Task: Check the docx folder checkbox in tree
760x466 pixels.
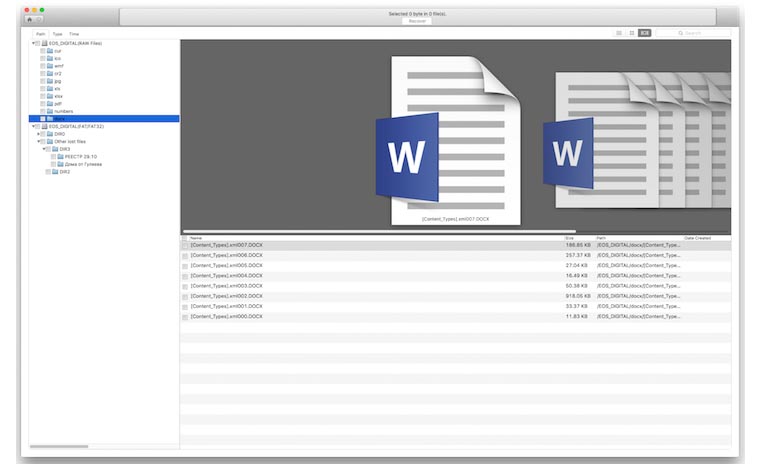Action: click(43, 119)
